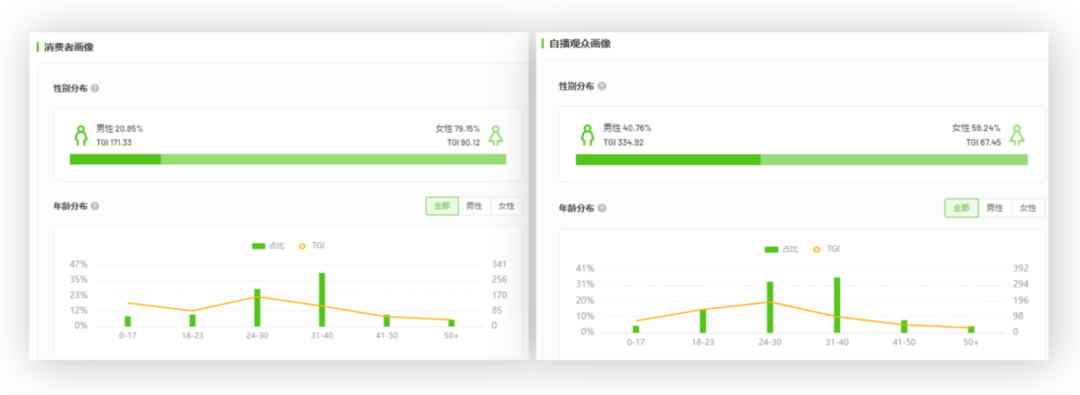
Task: Click the male figure icon in 消费者画像
Action: click(x=81, y=135)
